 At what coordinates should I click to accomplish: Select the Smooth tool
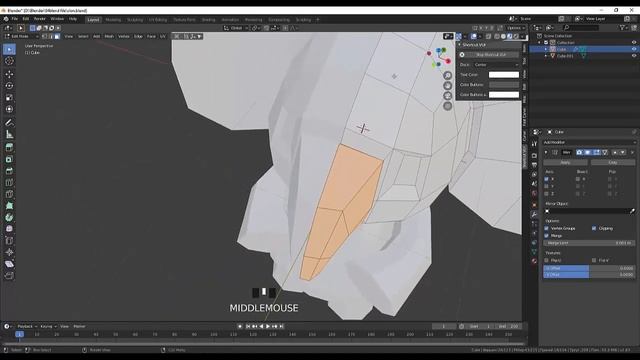coord(9,229)
